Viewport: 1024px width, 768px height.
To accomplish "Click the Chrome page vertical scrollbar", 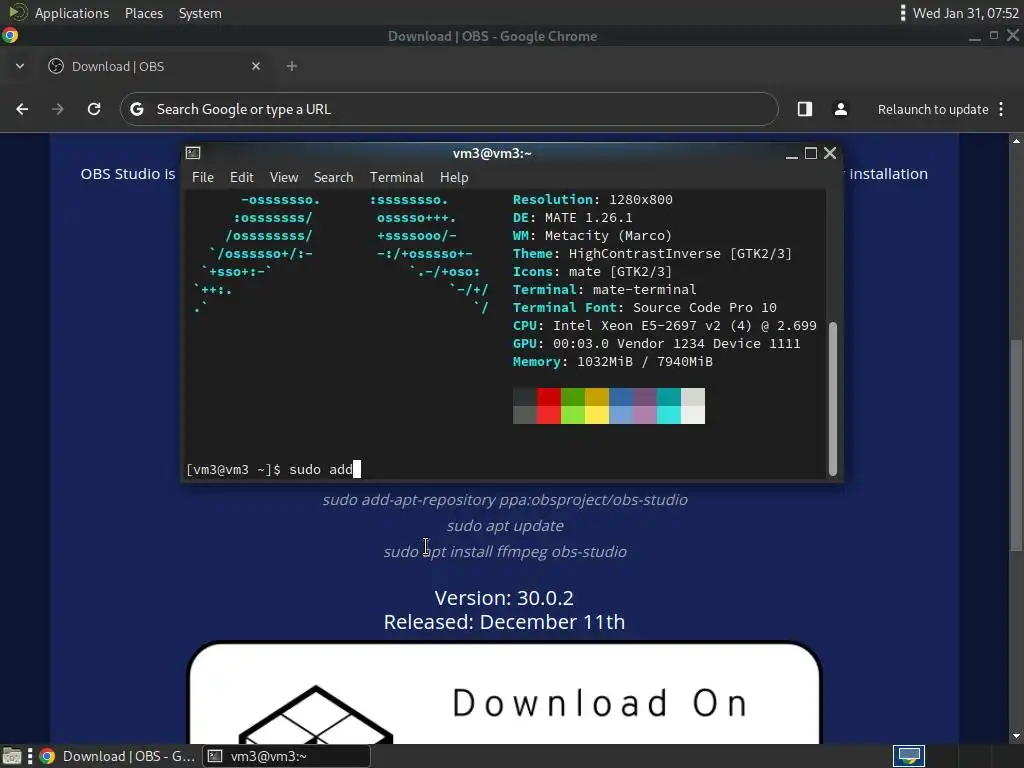I will 1016,444.
